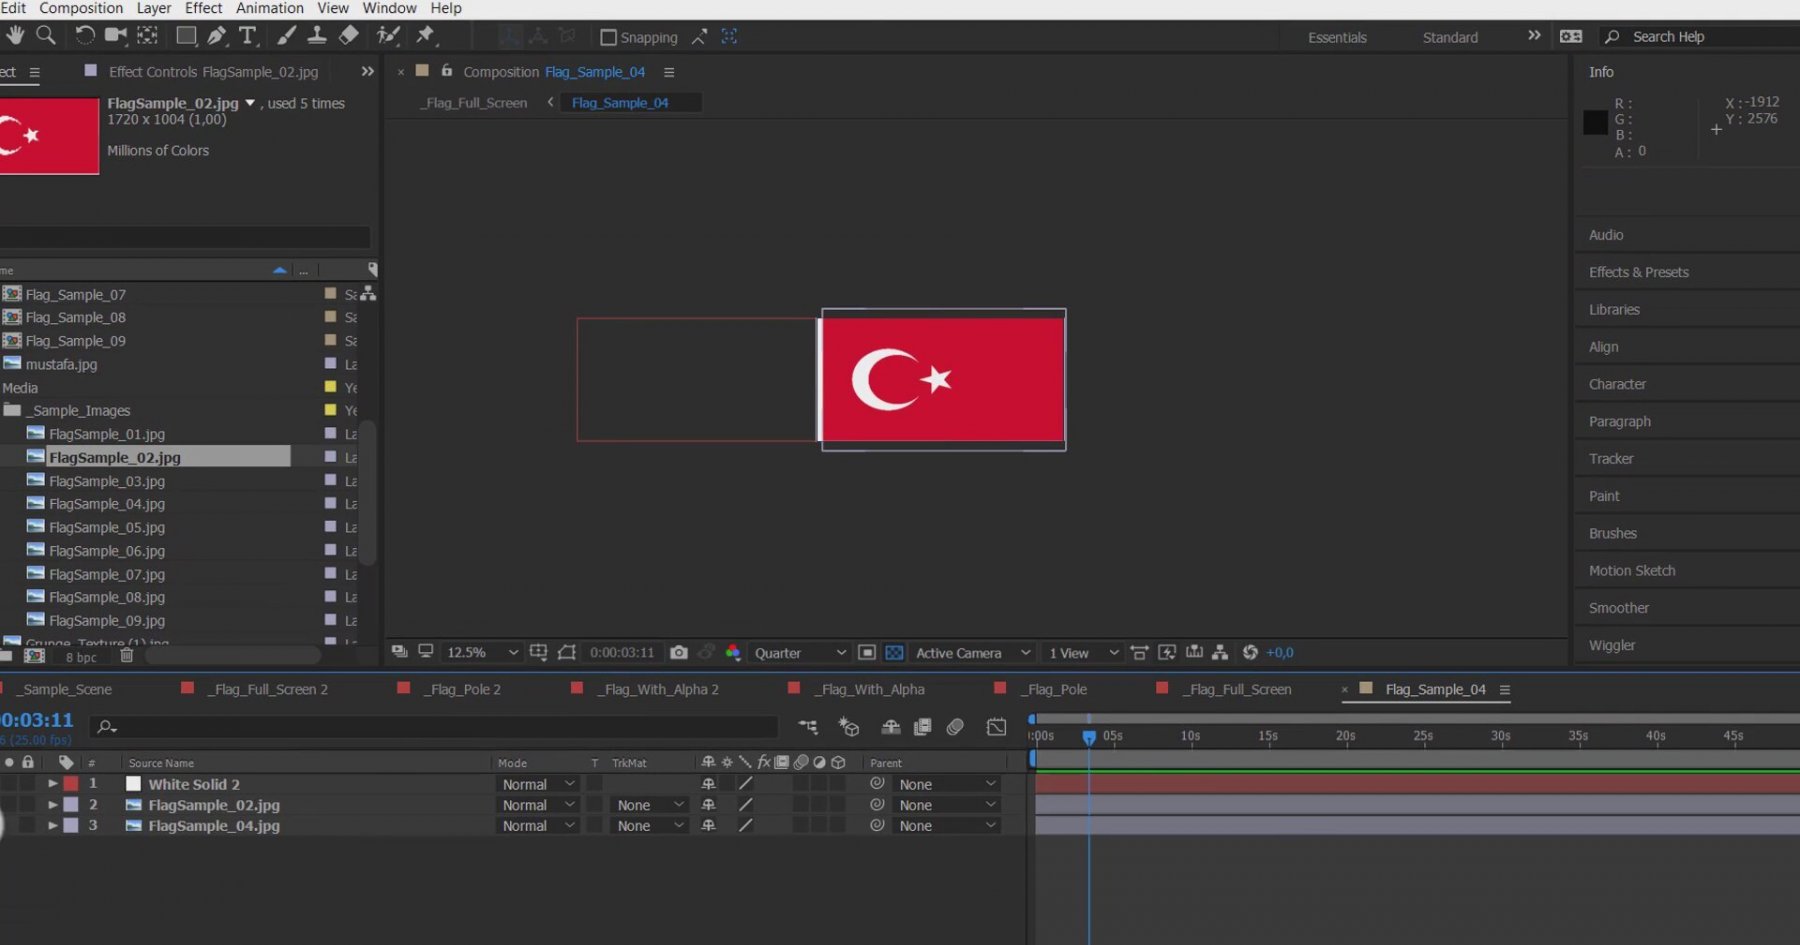Toggle the Fast Previews icon
The height and width of the screenshot is (945, 1800).
tap(1166, 652)
